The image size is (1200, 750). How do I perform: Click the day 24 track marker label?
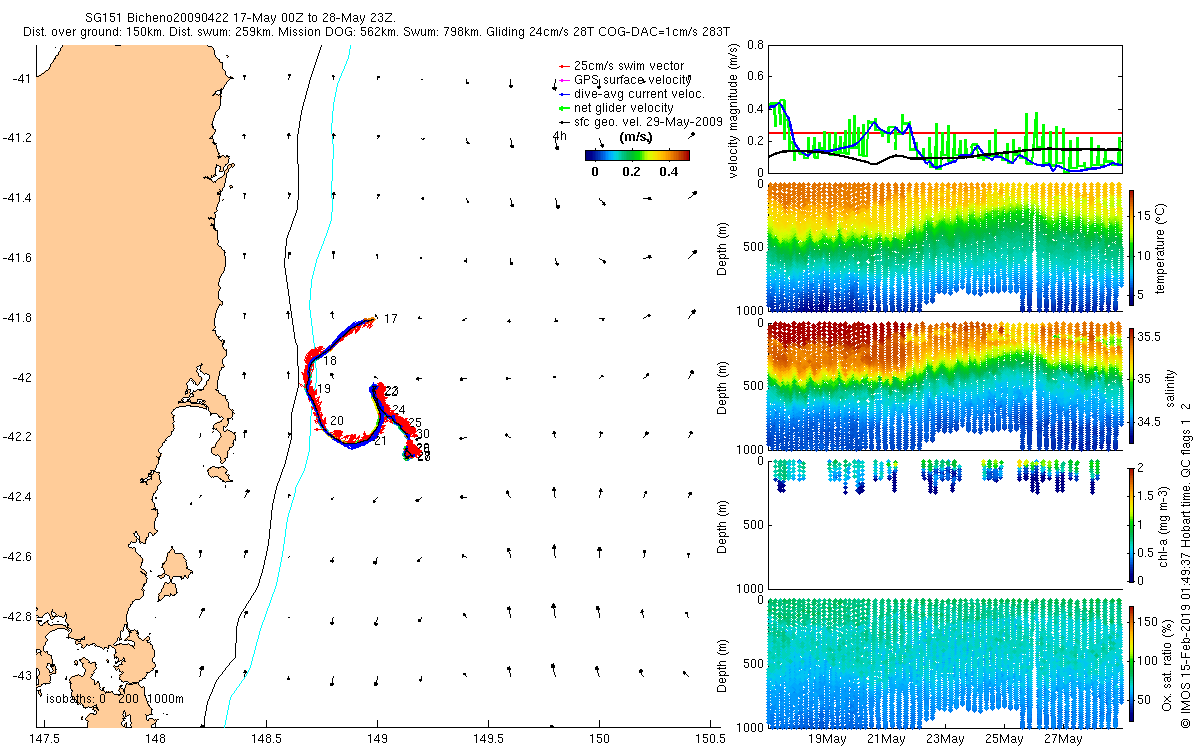pos(399,410)
